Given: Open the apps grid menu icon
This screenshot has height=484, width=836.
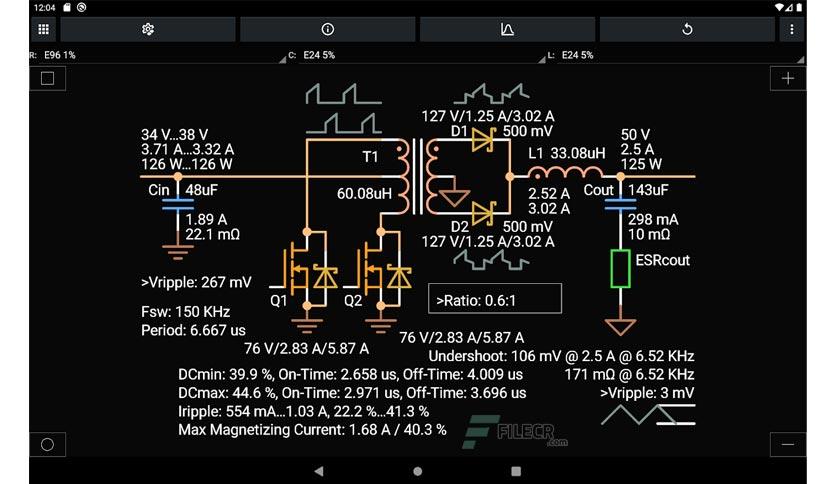Looking at the screenshot, I should pyautogui.click(x=44, y=29).
